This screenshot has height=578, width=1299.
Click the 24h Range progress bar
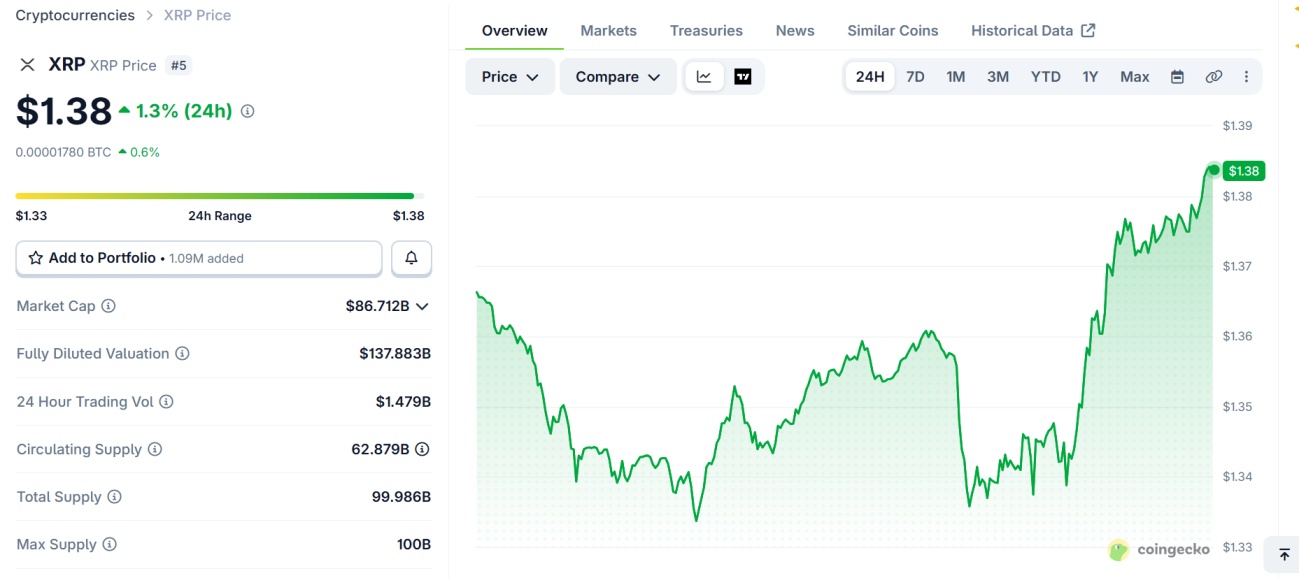(x=220, y=196)
